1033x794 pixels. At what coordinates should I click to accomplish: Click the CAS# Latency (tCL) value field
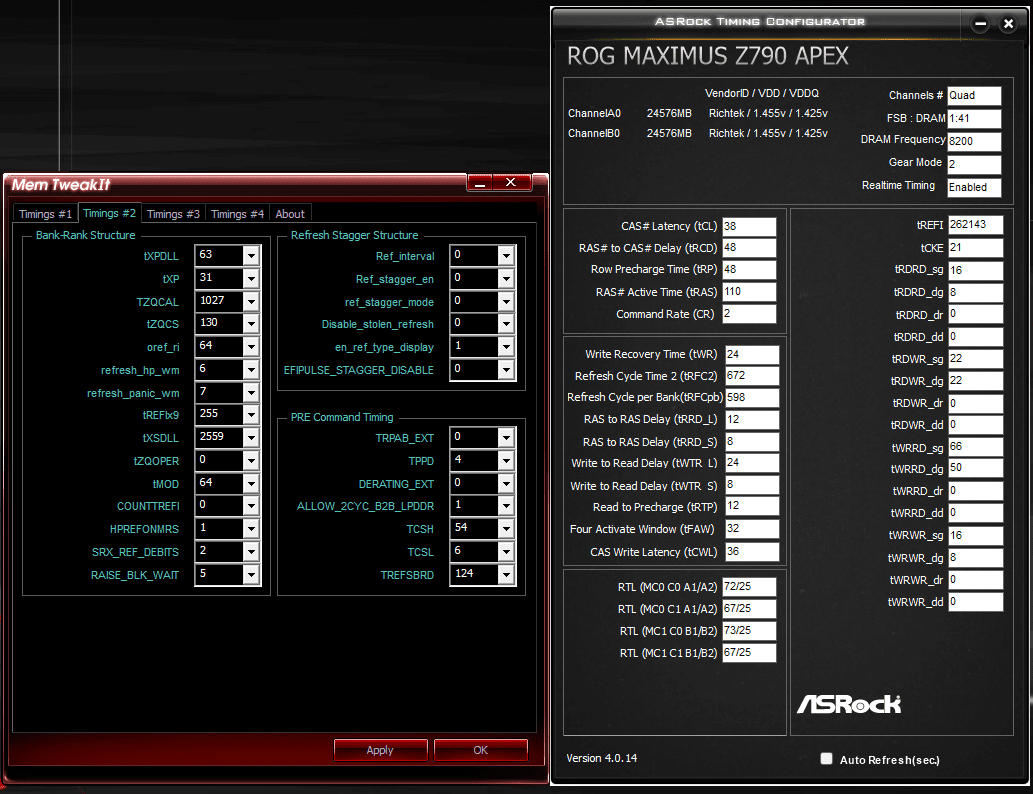click(x=749, y=227)
